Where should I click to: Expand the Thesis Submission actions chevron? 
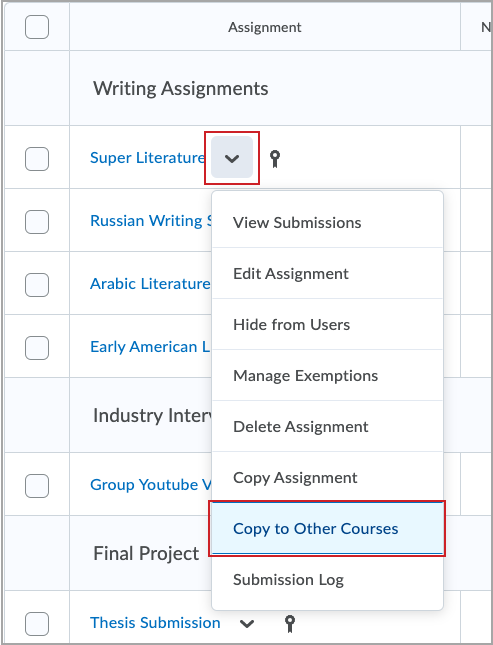247,624
